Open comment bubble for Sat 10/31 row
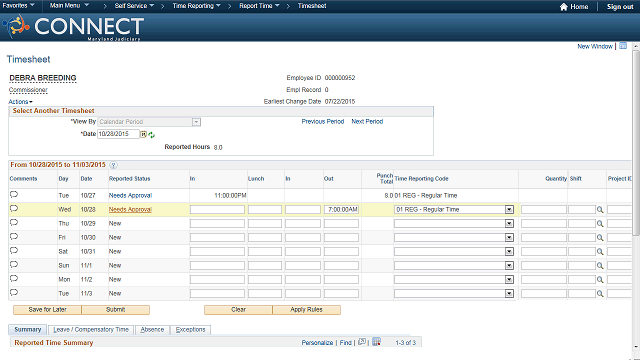 point(14,251)
